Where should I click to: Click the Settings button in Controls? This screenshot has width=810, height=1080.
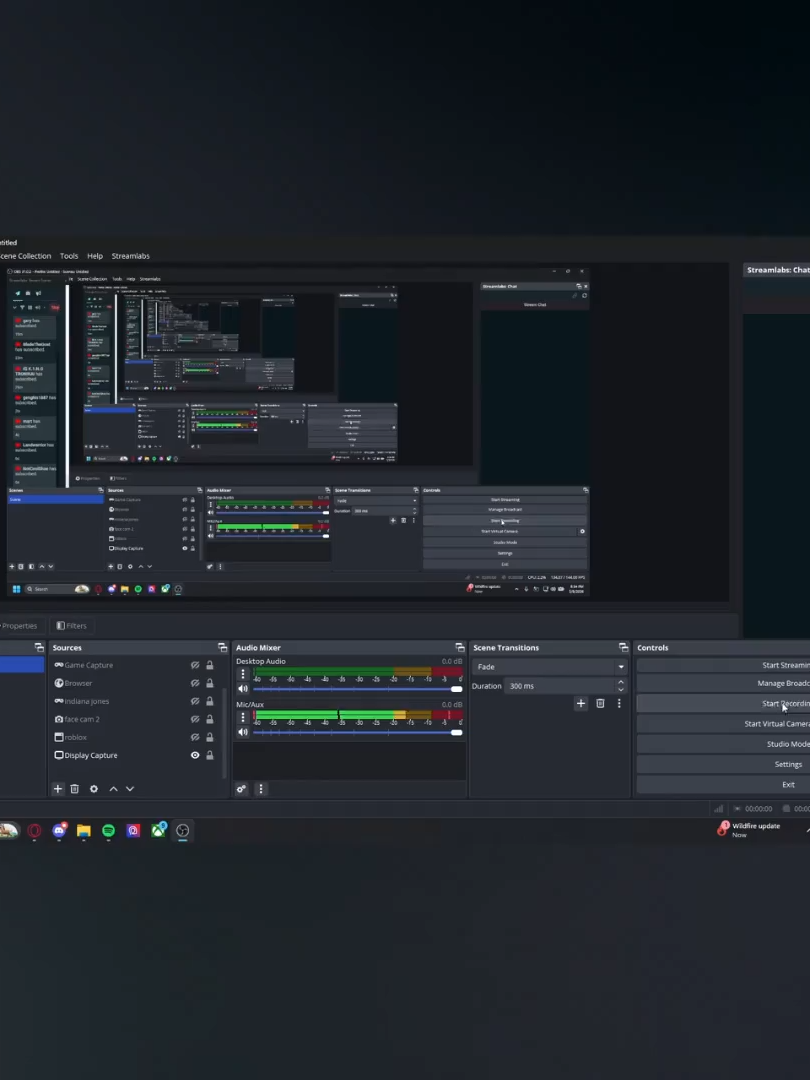723,764
